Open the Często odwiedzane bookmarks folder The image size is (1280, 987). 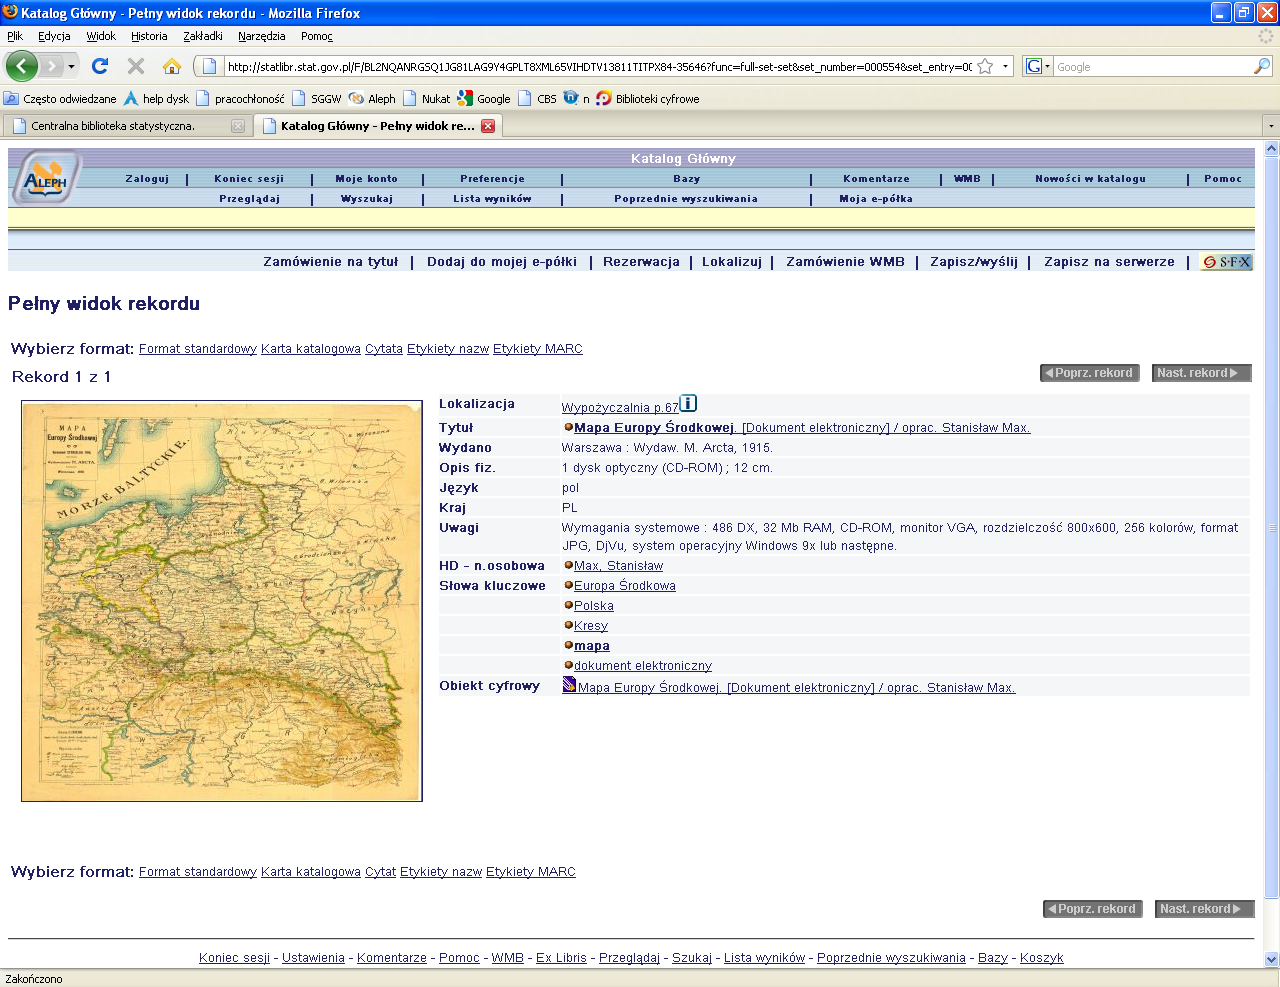click(60, 98)
